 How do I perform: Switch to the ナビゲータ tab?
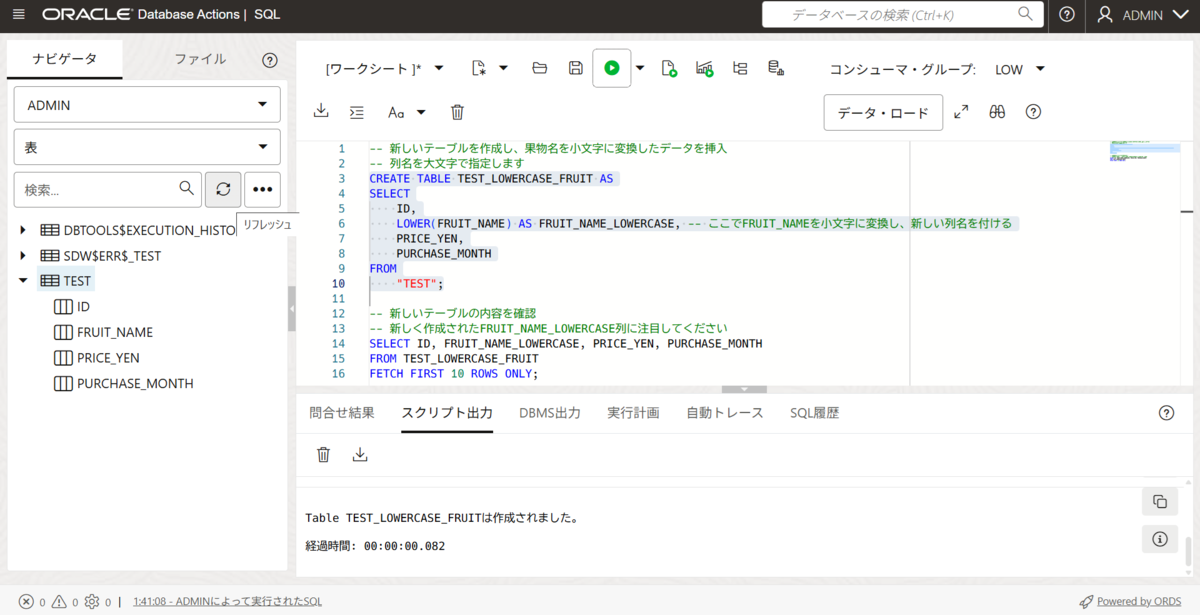[x=65, y=59]
